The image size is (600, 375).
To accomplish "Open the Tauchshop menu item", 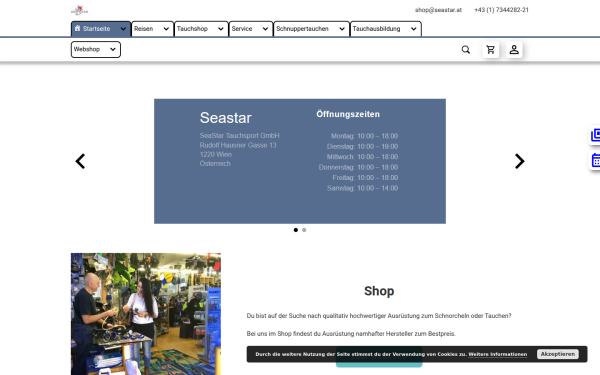I will [x=201, y=29].
